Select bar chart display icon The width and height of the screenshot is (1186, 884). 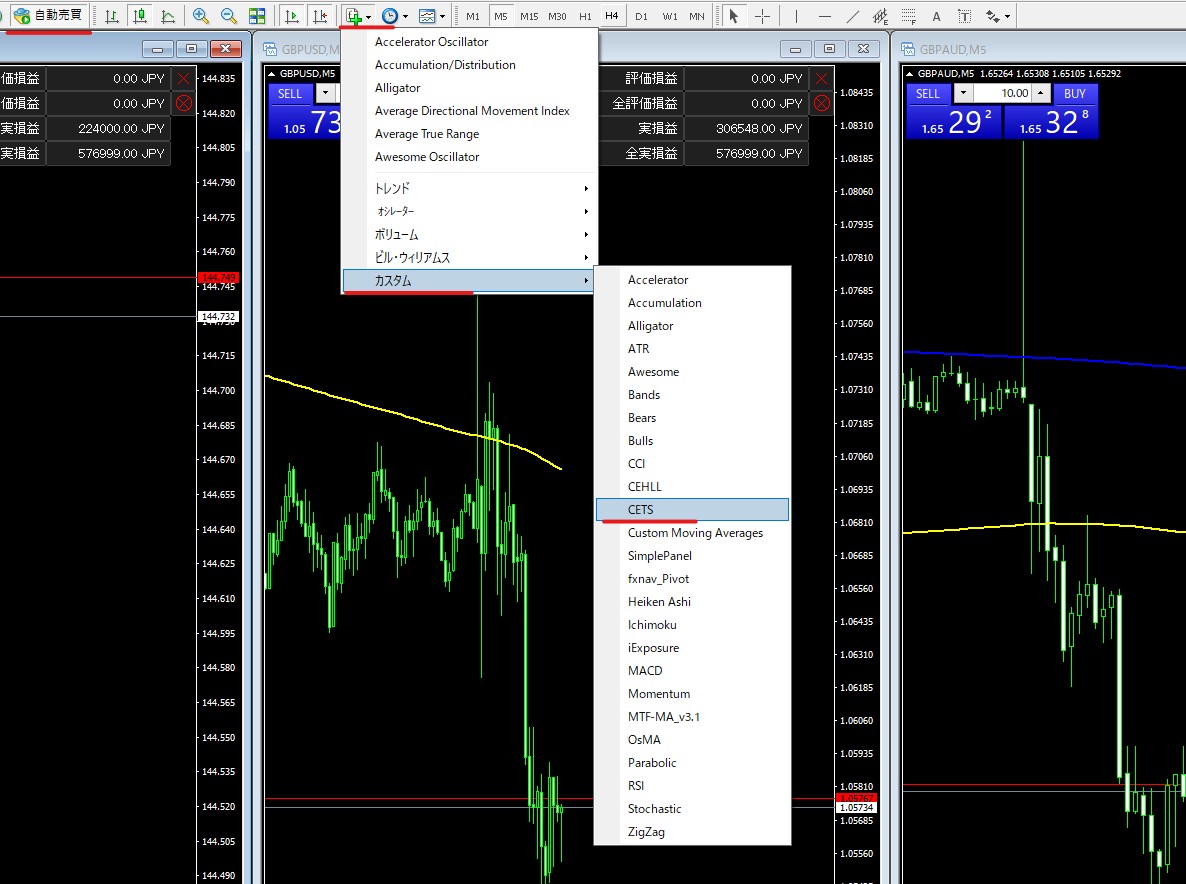click(111, 16)
